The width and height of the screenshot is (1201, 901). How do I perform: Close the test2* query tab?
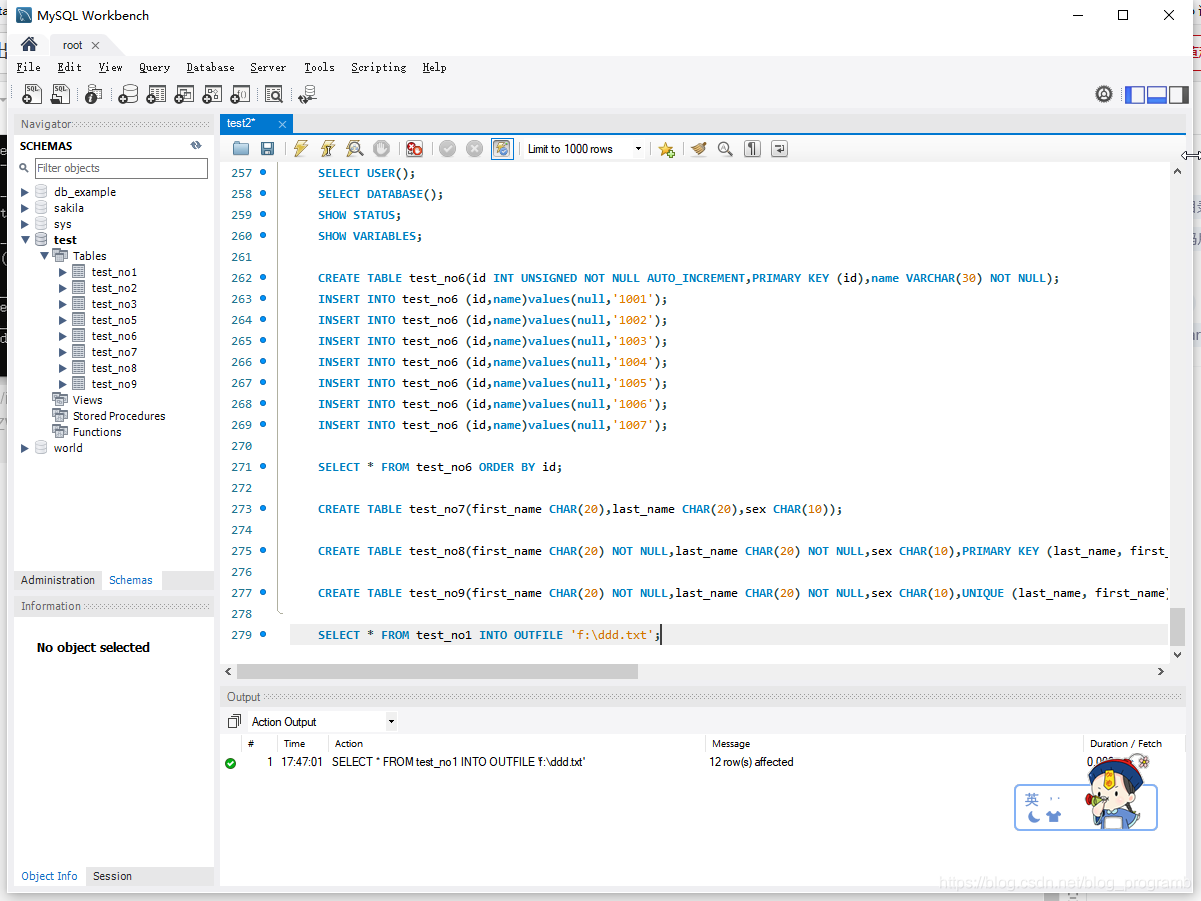coord(282,124)
